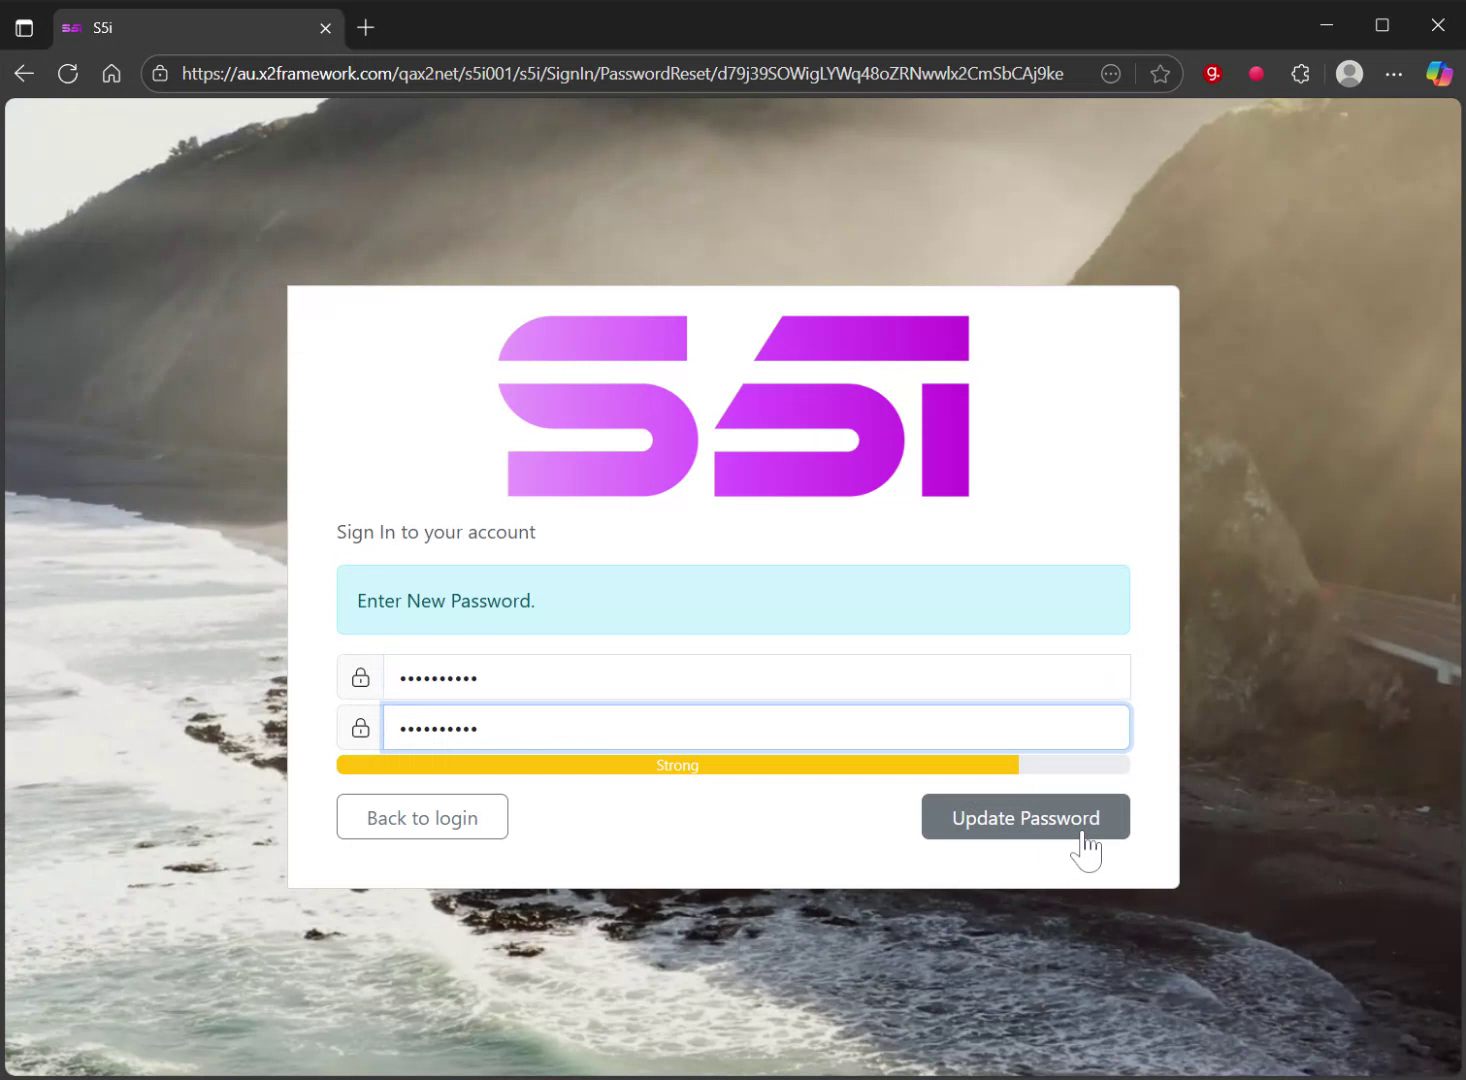
Task: Open the browser profile avatar
Action: (x=1349, y=73)
